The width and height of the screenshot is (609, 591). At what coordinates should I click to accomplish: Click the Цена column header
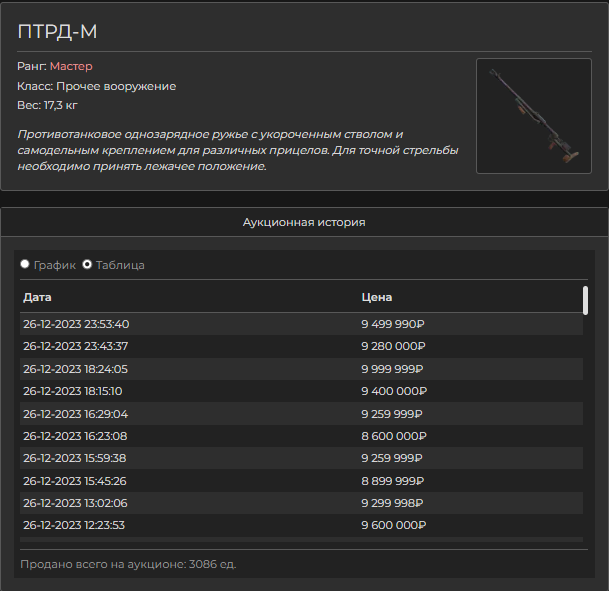(377, 297)
